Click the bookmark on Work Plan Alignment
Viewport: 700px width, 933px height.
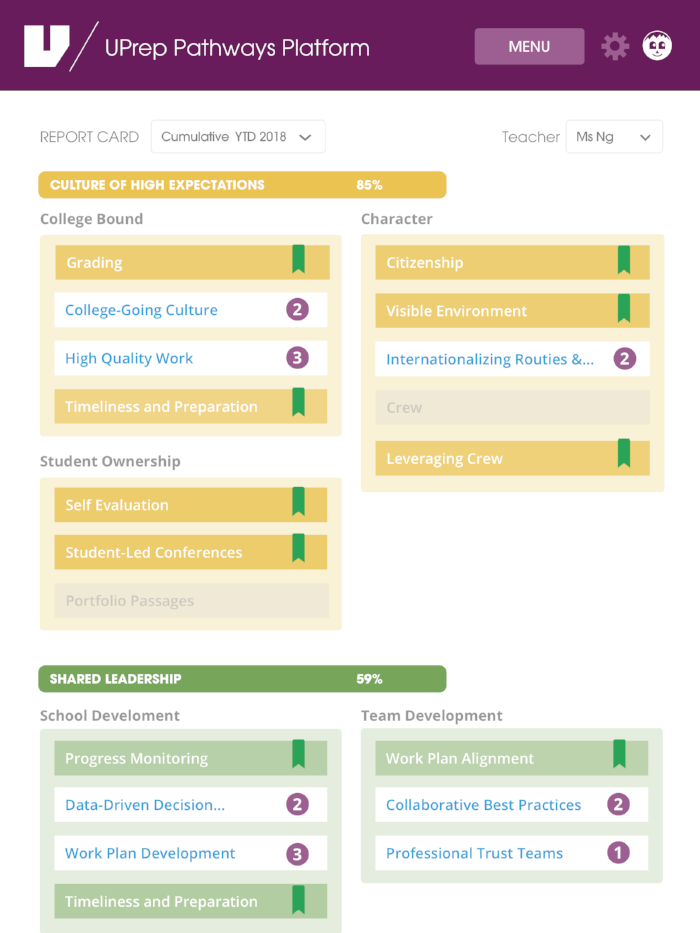click(x=620, y=754)
